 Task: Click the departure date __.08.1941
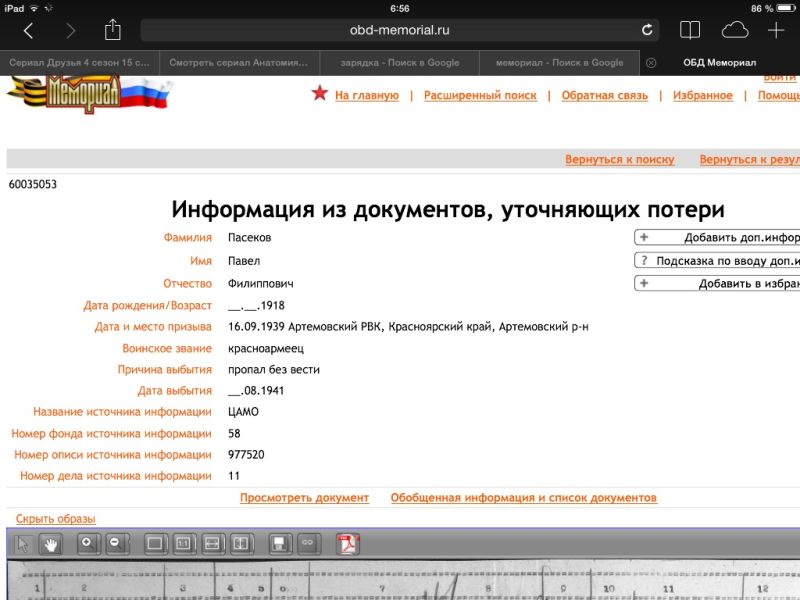click(256, 390)
